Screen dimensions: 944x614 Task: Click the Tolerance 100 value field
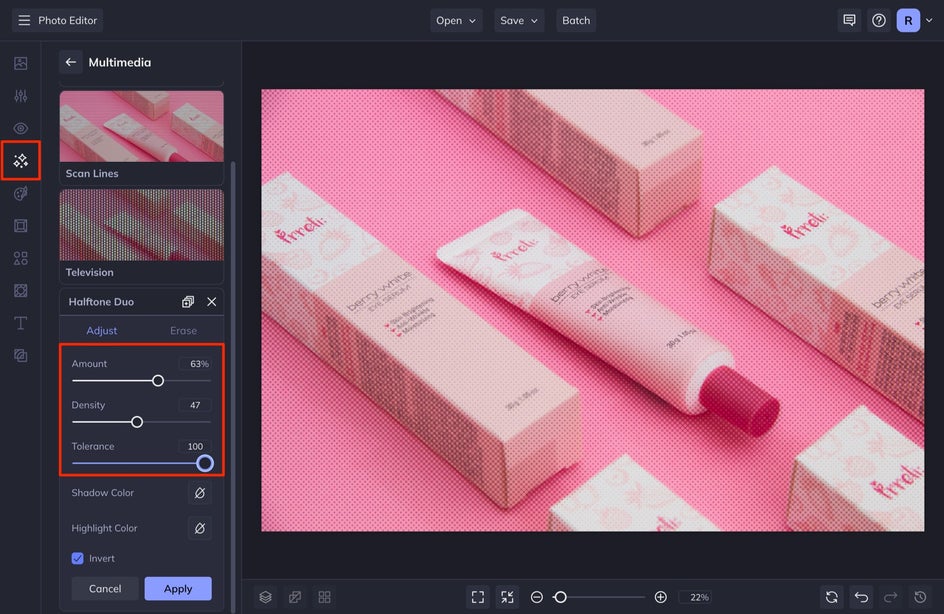(x=195, y=446)
